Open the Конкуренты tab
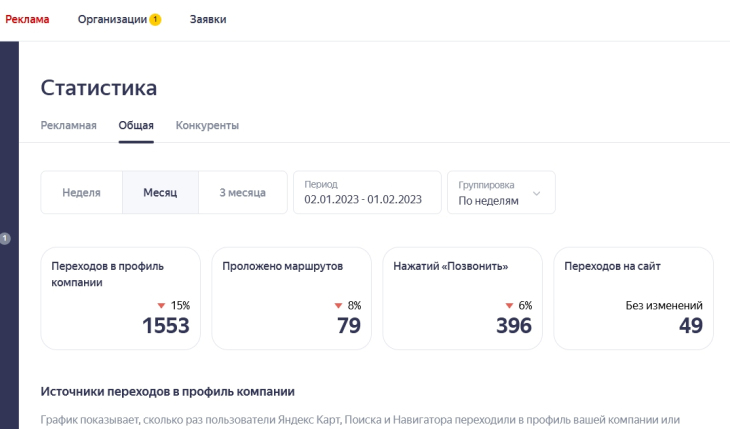Image resolution: width=730 pixels, height=429 pixels. coord(207,125)
